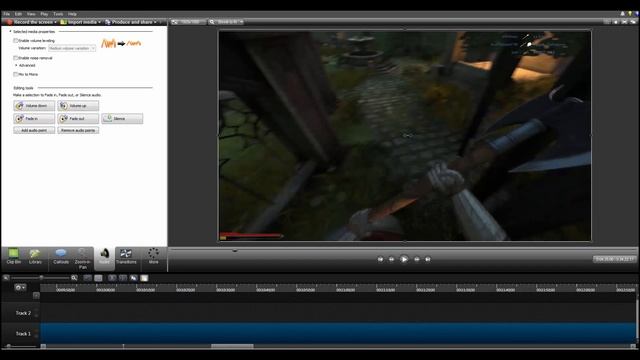Click the editing dimensions button above preview
Image resolution: width=640 pixels, height=360 pixels.
(x=188, y=22)
